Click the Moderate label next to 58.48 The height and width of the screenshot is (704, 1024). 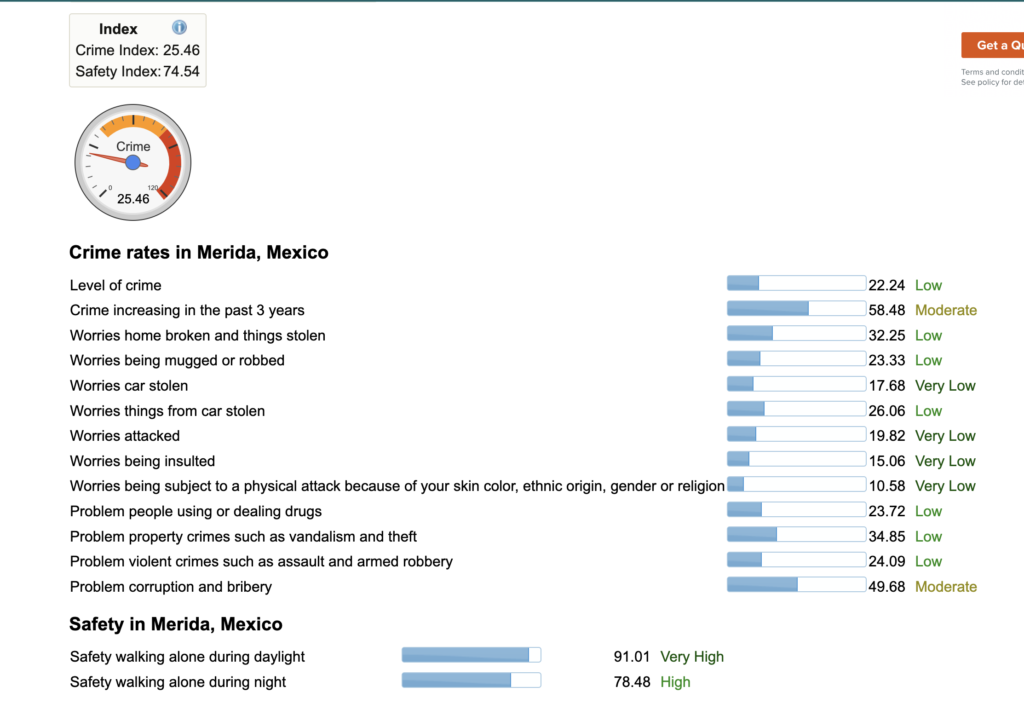point(946,310)
